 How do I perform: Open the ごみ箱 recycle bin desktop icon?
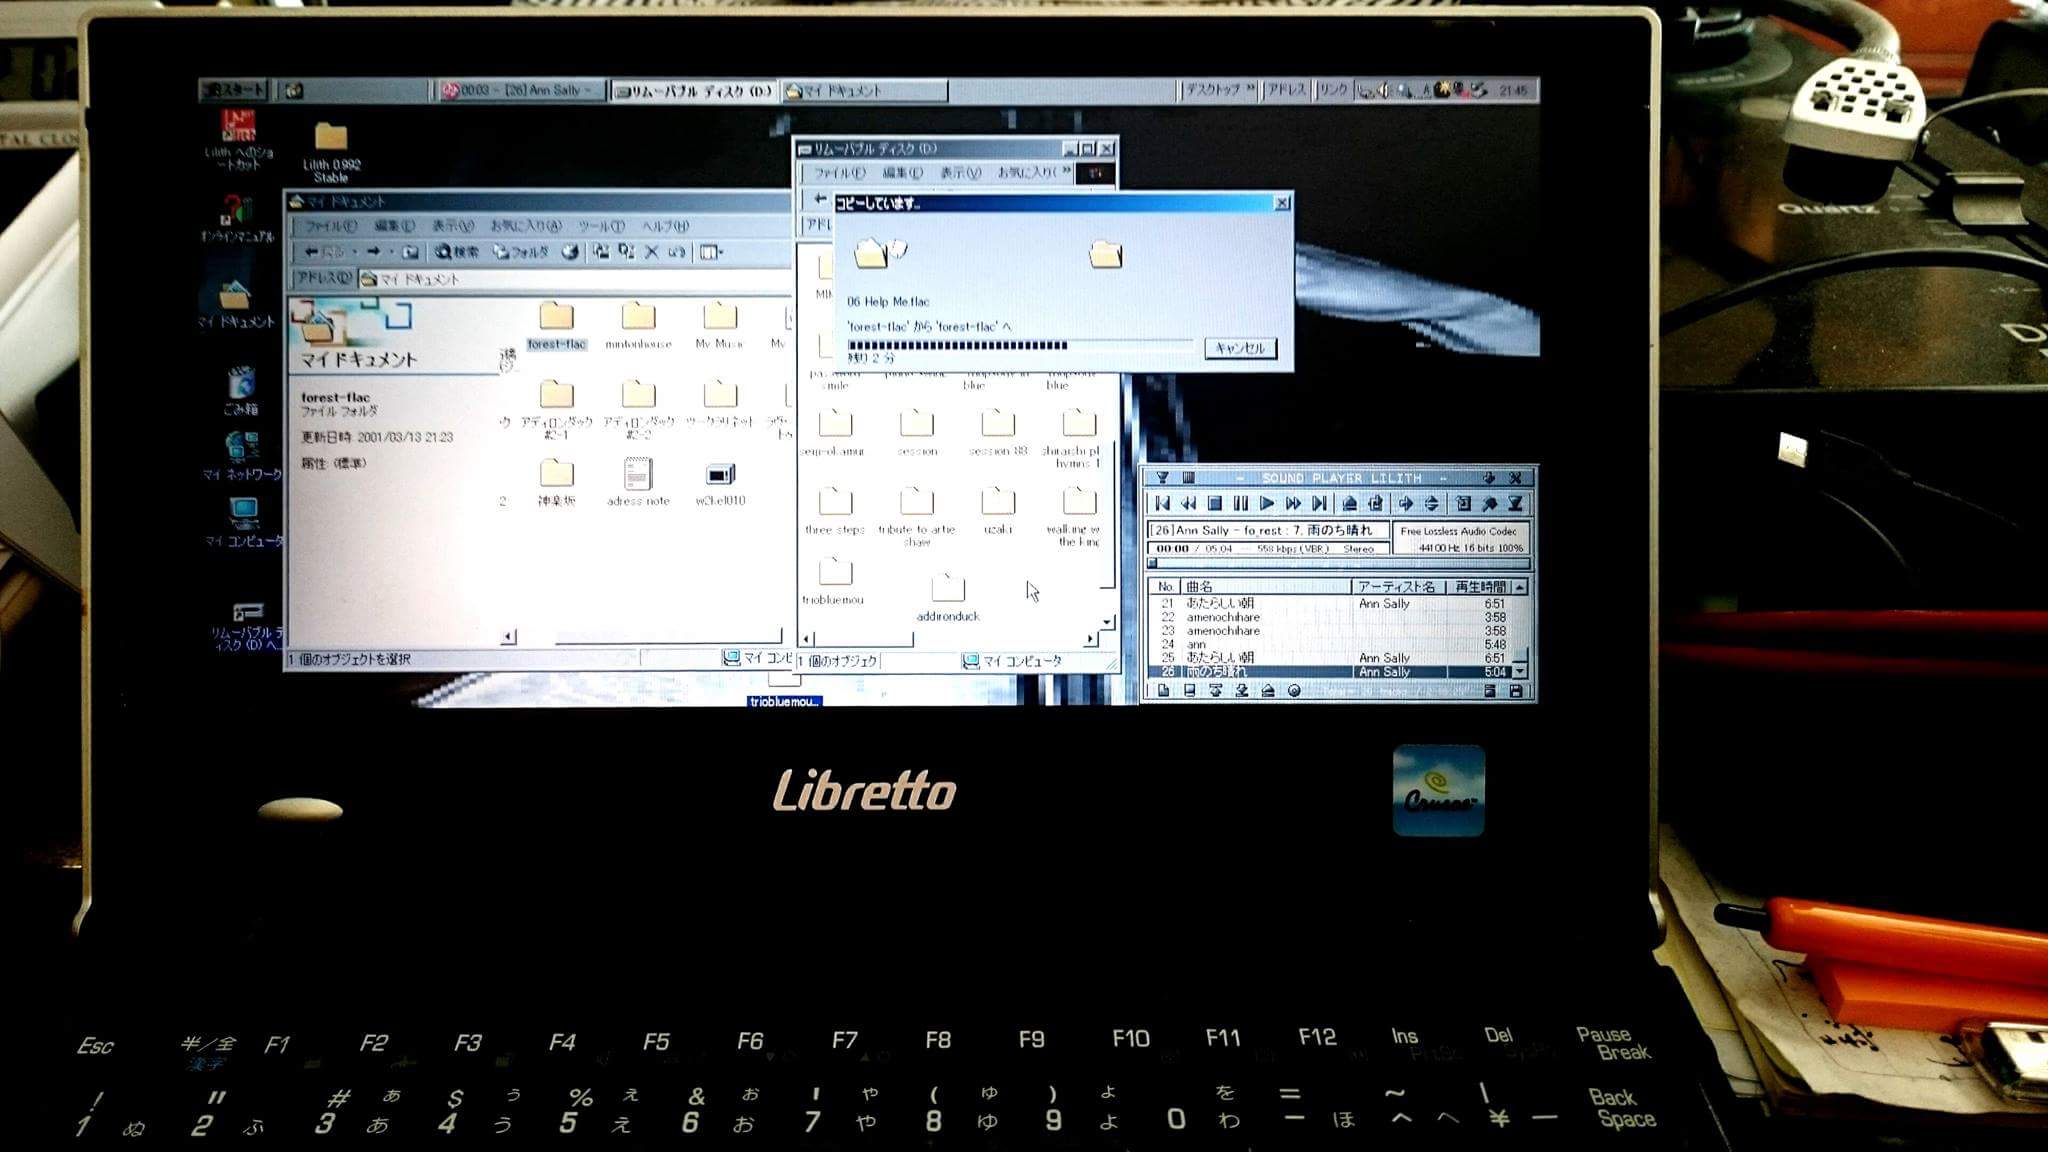tap(241, 391)
